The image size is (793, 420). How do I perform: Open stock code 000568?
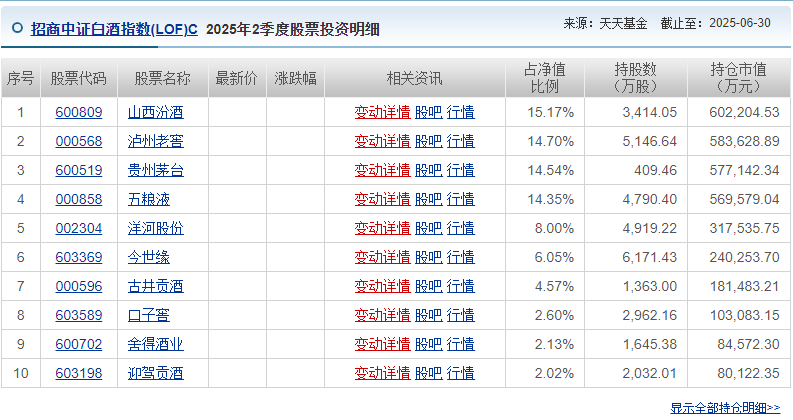[x=79, y=141]
